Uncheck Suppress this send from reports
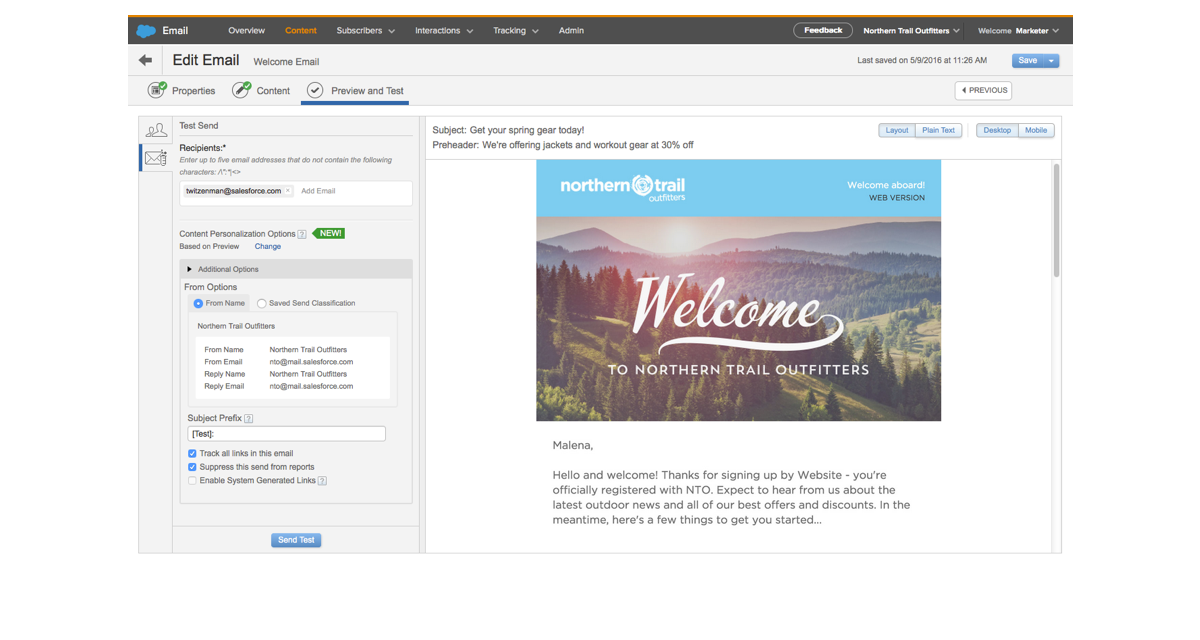This screenshot has width=1200, height=640. click(192, 467)
